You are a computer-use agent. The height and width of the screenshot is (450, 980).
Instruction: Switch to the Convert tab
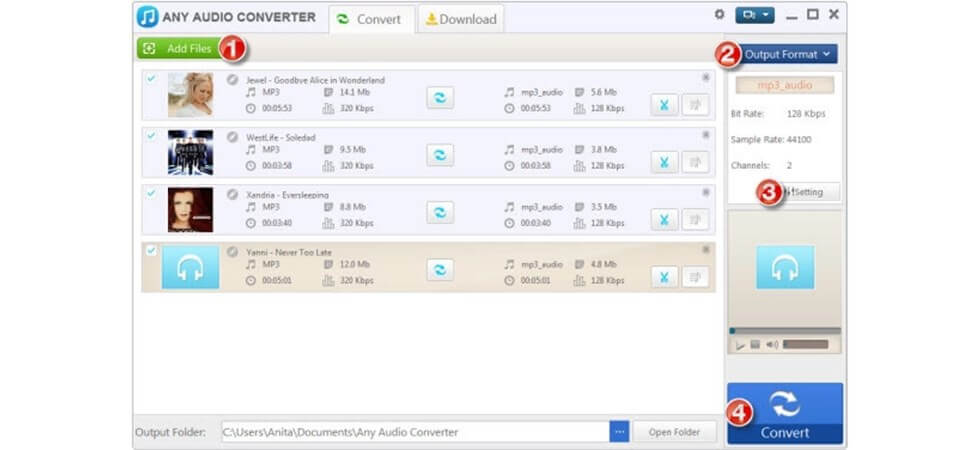[x=371, y=19]
